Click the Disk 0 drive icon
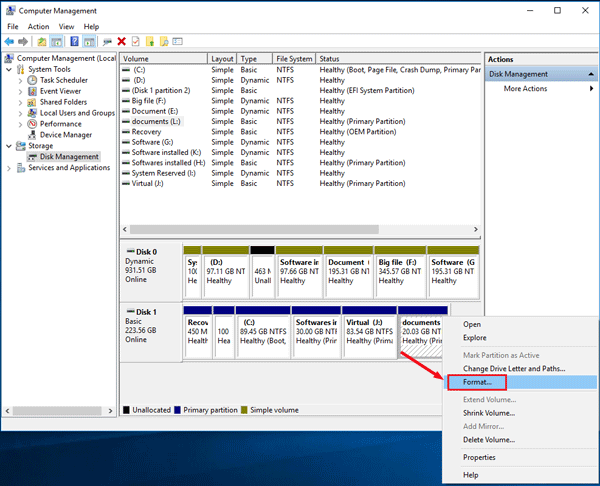Screen dimensions: 600x486 tap(130, 251)
